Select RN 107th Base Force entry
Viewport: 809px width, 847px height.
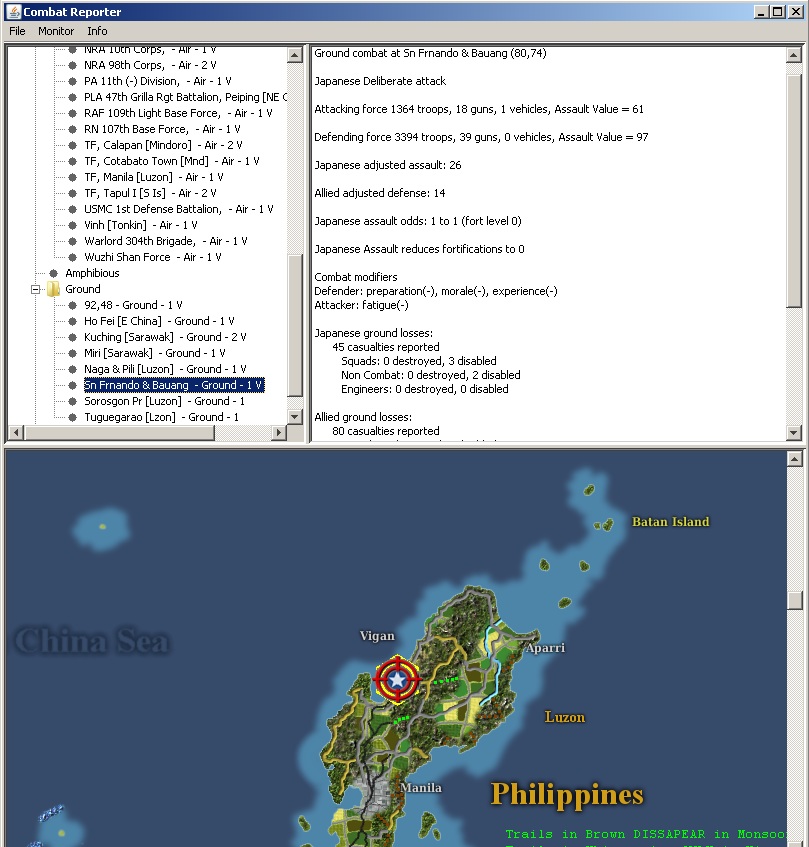pyautogui.click(x=162, y=129)
